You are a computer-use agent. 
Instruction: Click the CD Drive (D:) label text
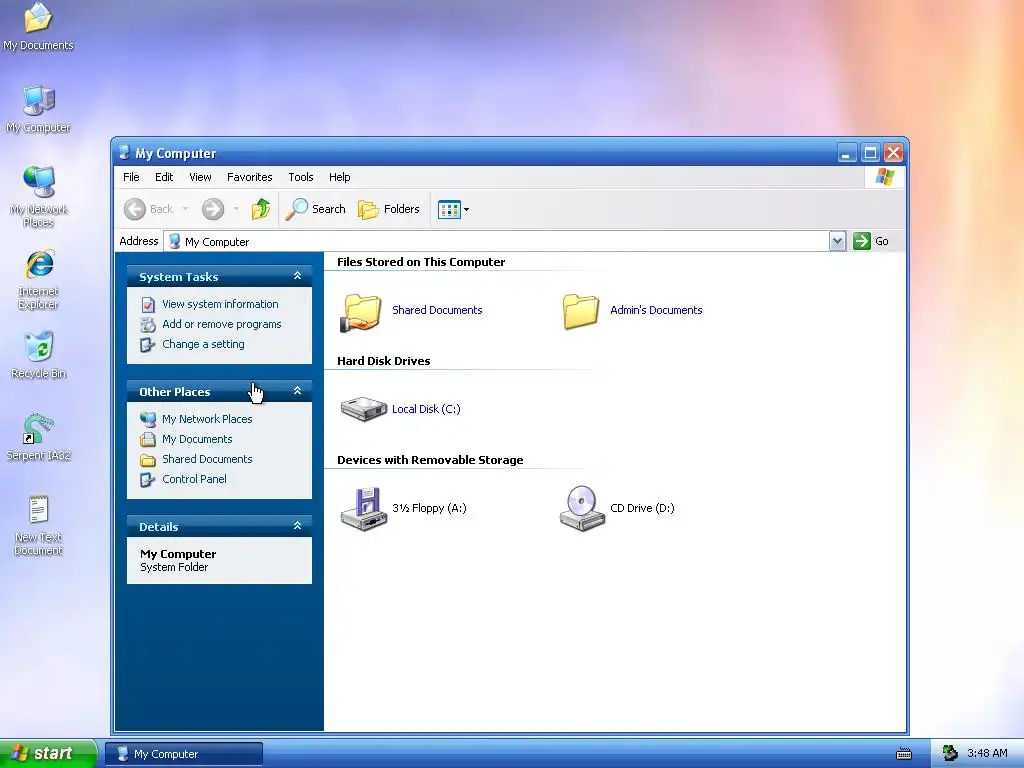pos(642,508)
